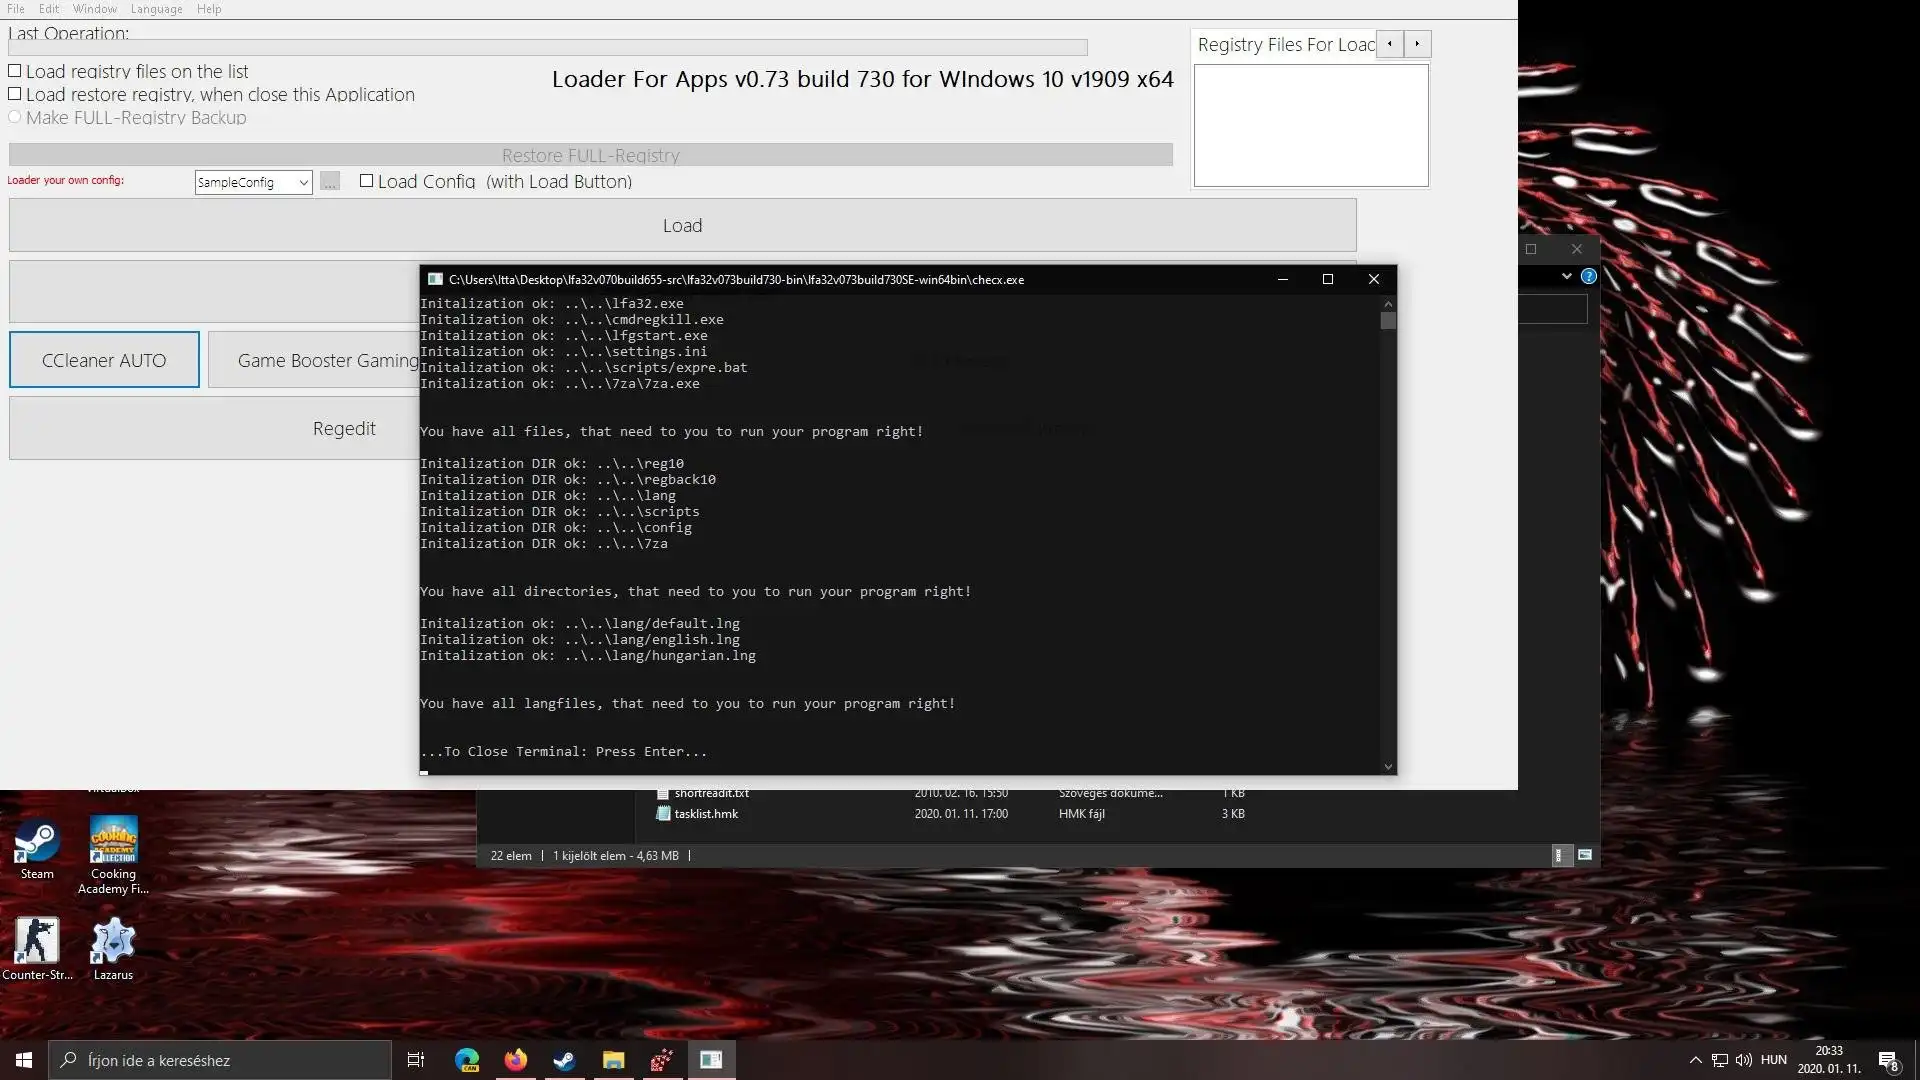
Task: Click the Load button
Action: (x=682, y=225)
